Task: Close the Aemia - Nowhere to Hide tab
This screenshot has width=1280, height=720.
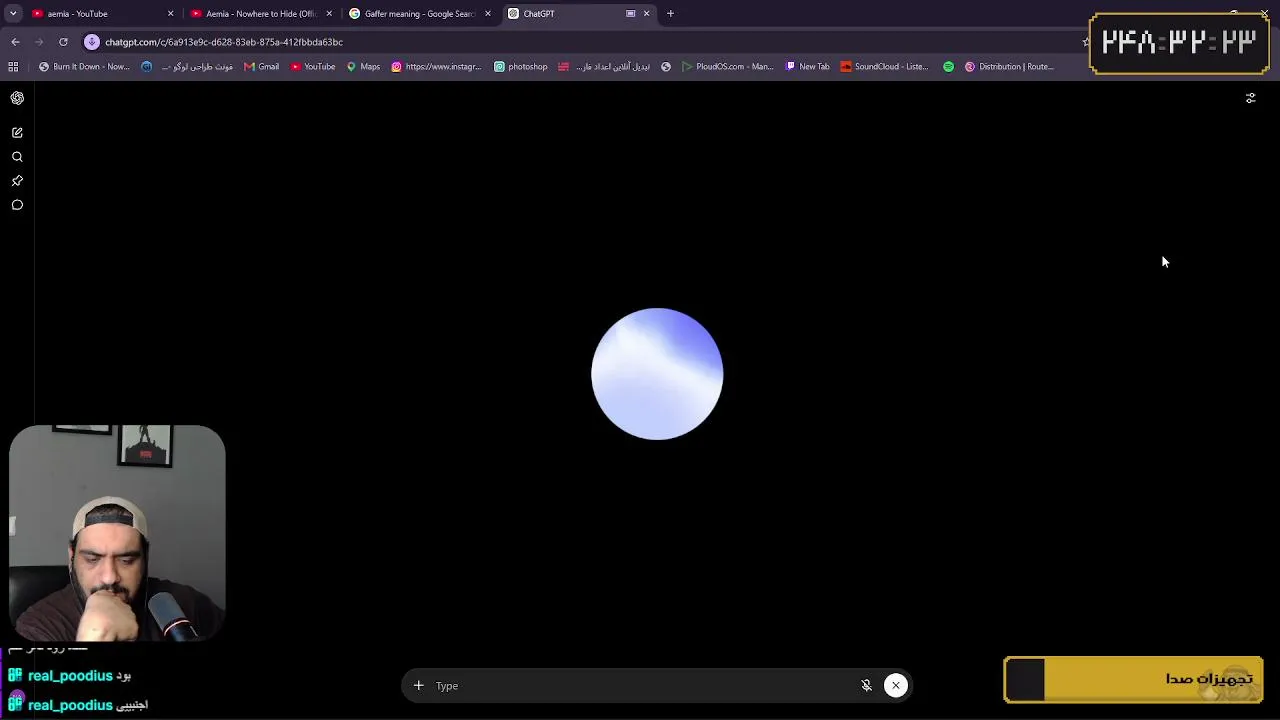Action: [x=329, y=14]
